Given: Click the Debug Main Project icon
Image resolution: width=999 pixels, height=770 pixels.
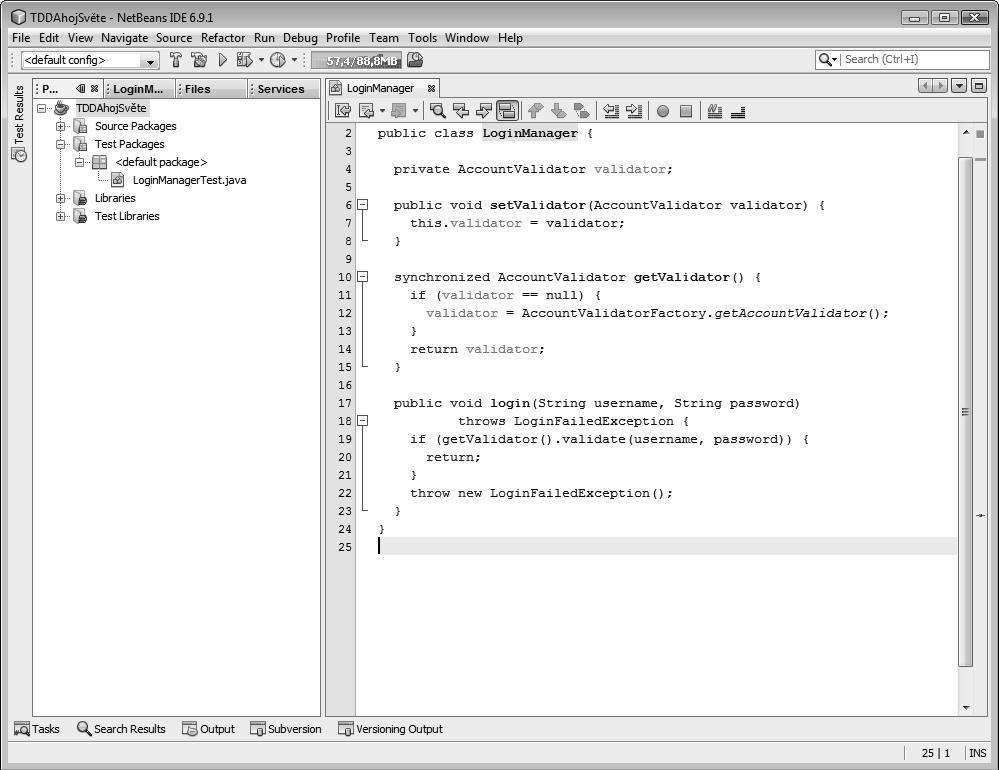Looking at the screenshot, I should click(245, 61).
